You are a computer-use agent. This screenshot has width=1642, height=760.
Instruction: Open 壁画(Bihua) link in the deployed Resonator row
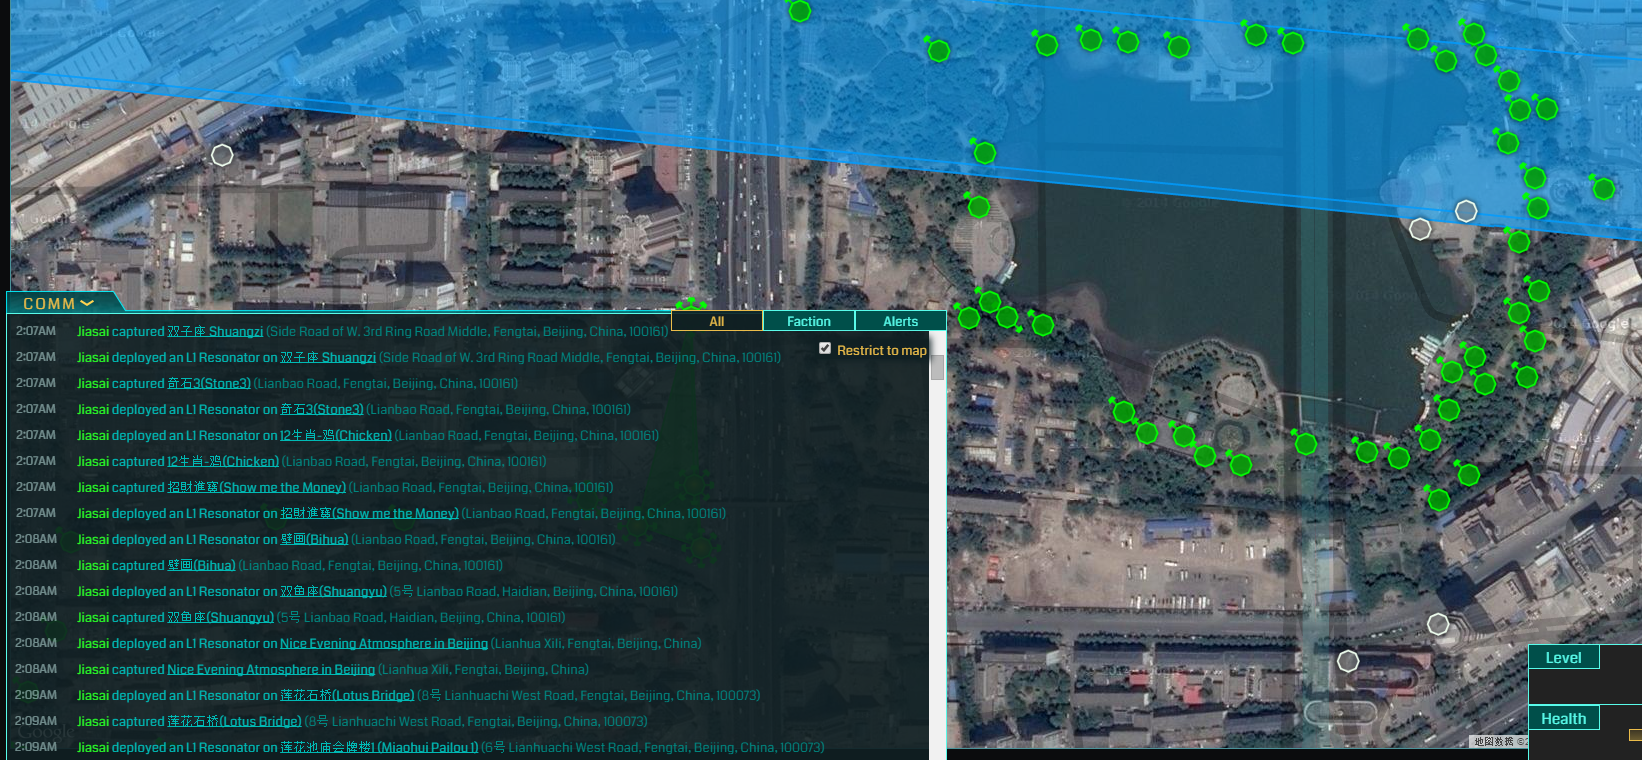coord(314,539)
